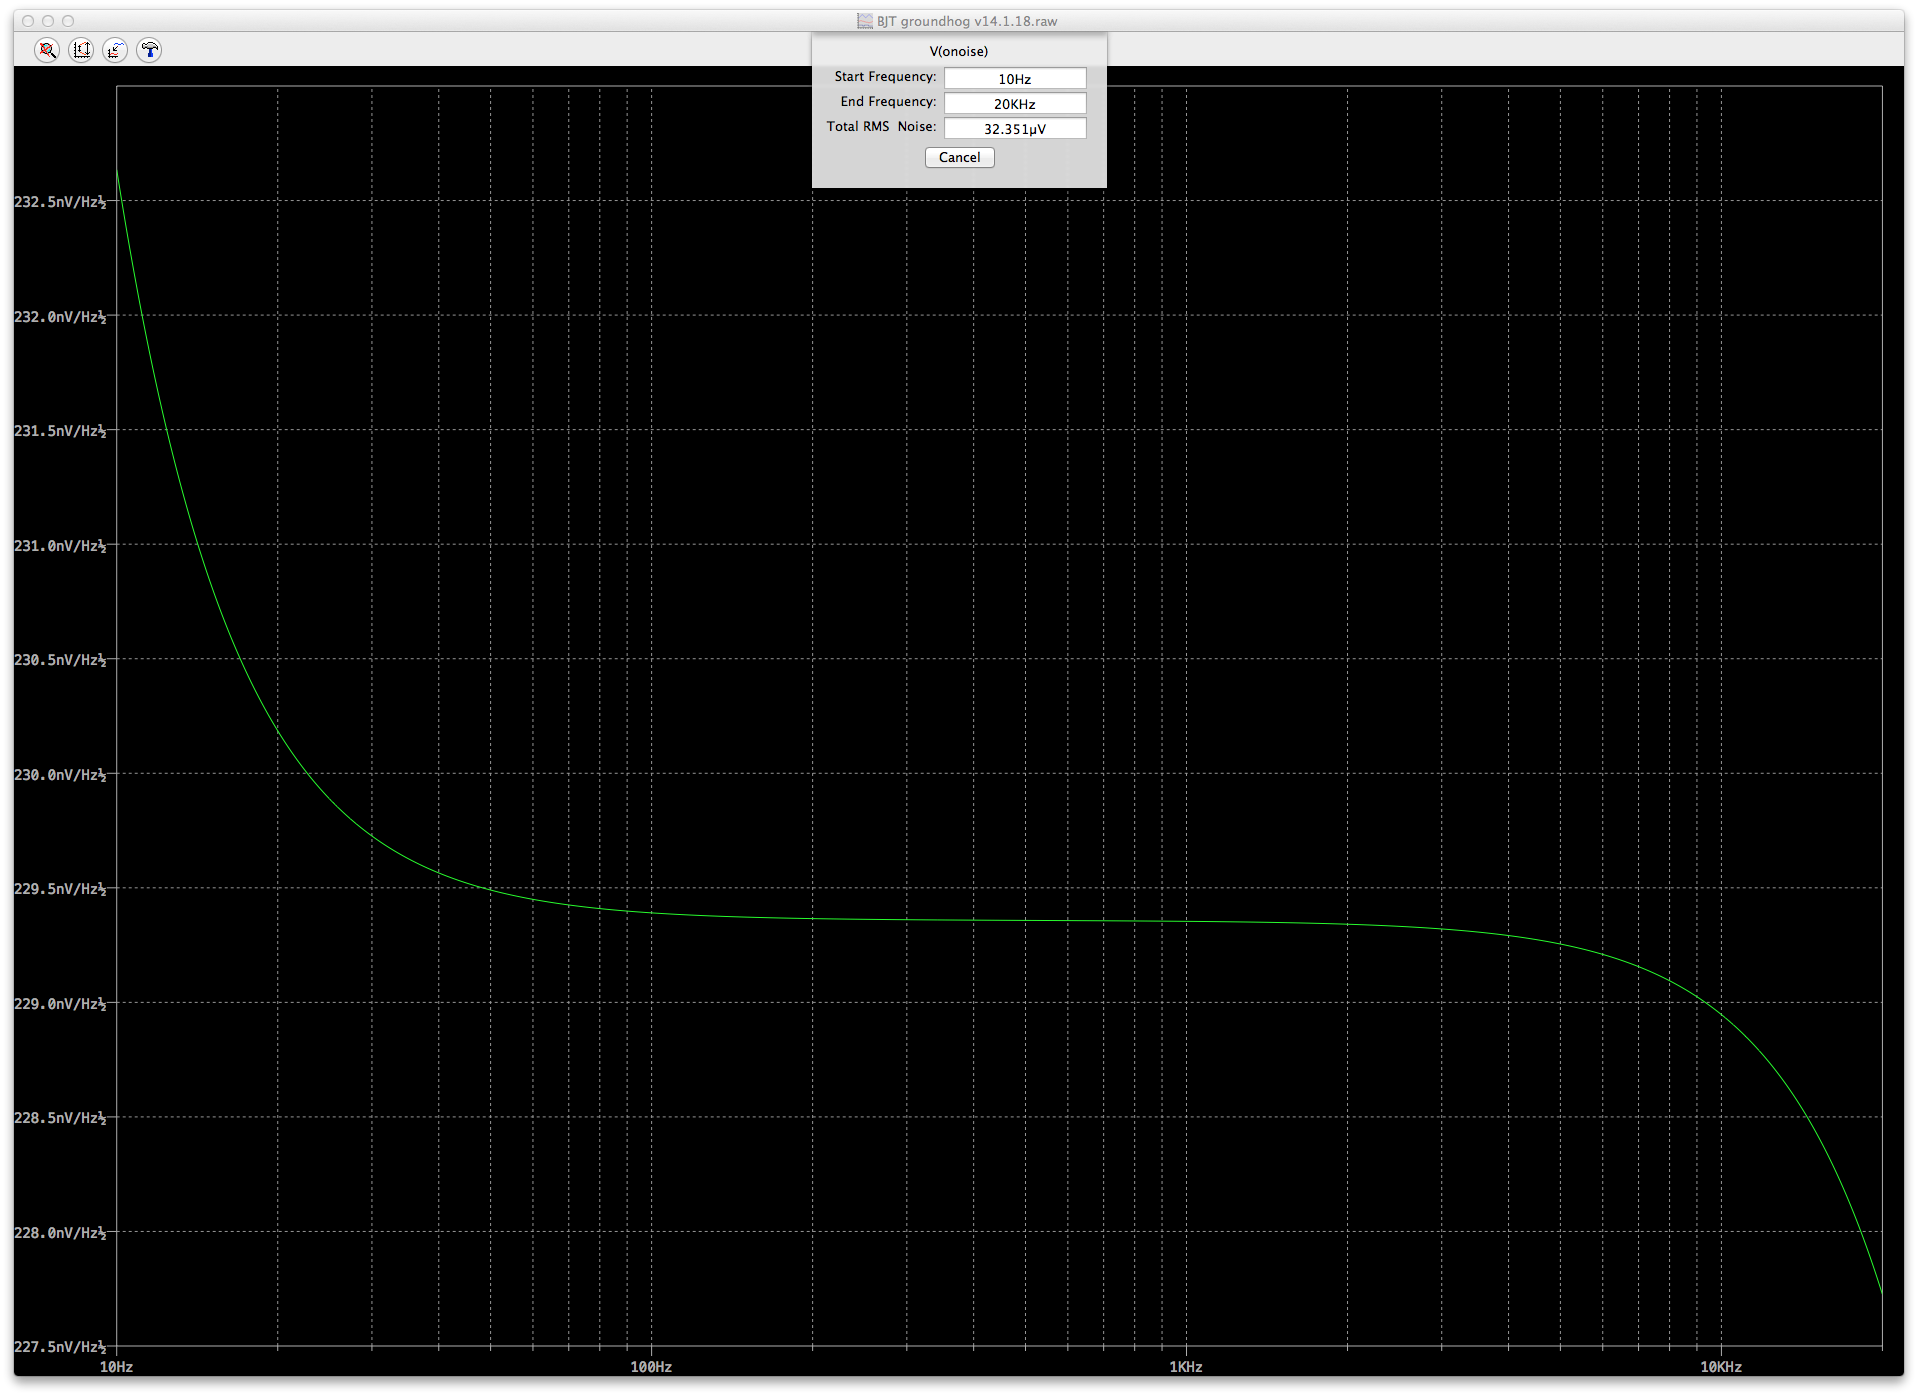Close the waveform window with red button
This screenshot has width=1918, height=1396.
pos(28,21)
